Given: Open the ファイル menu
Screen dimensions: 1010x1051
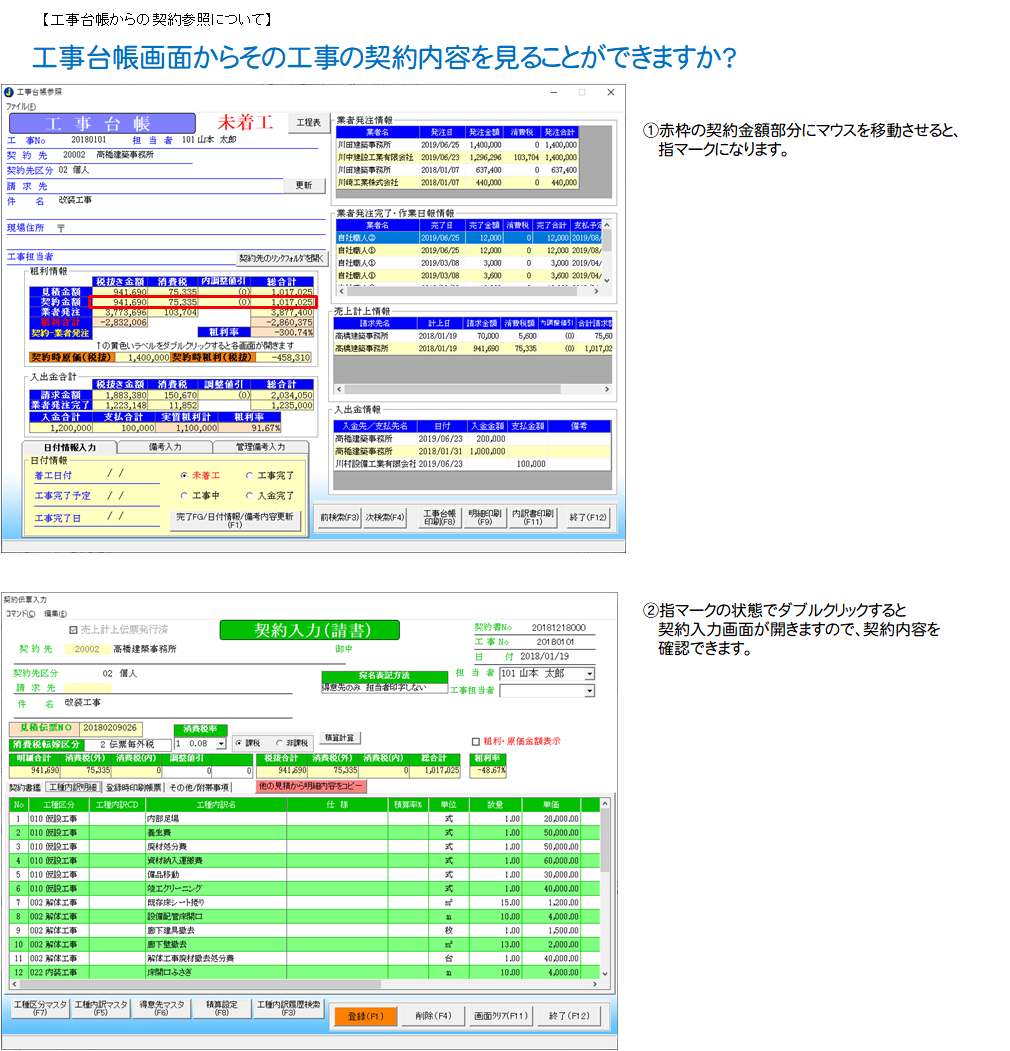Looking at the screenshot, I should 20,106.
